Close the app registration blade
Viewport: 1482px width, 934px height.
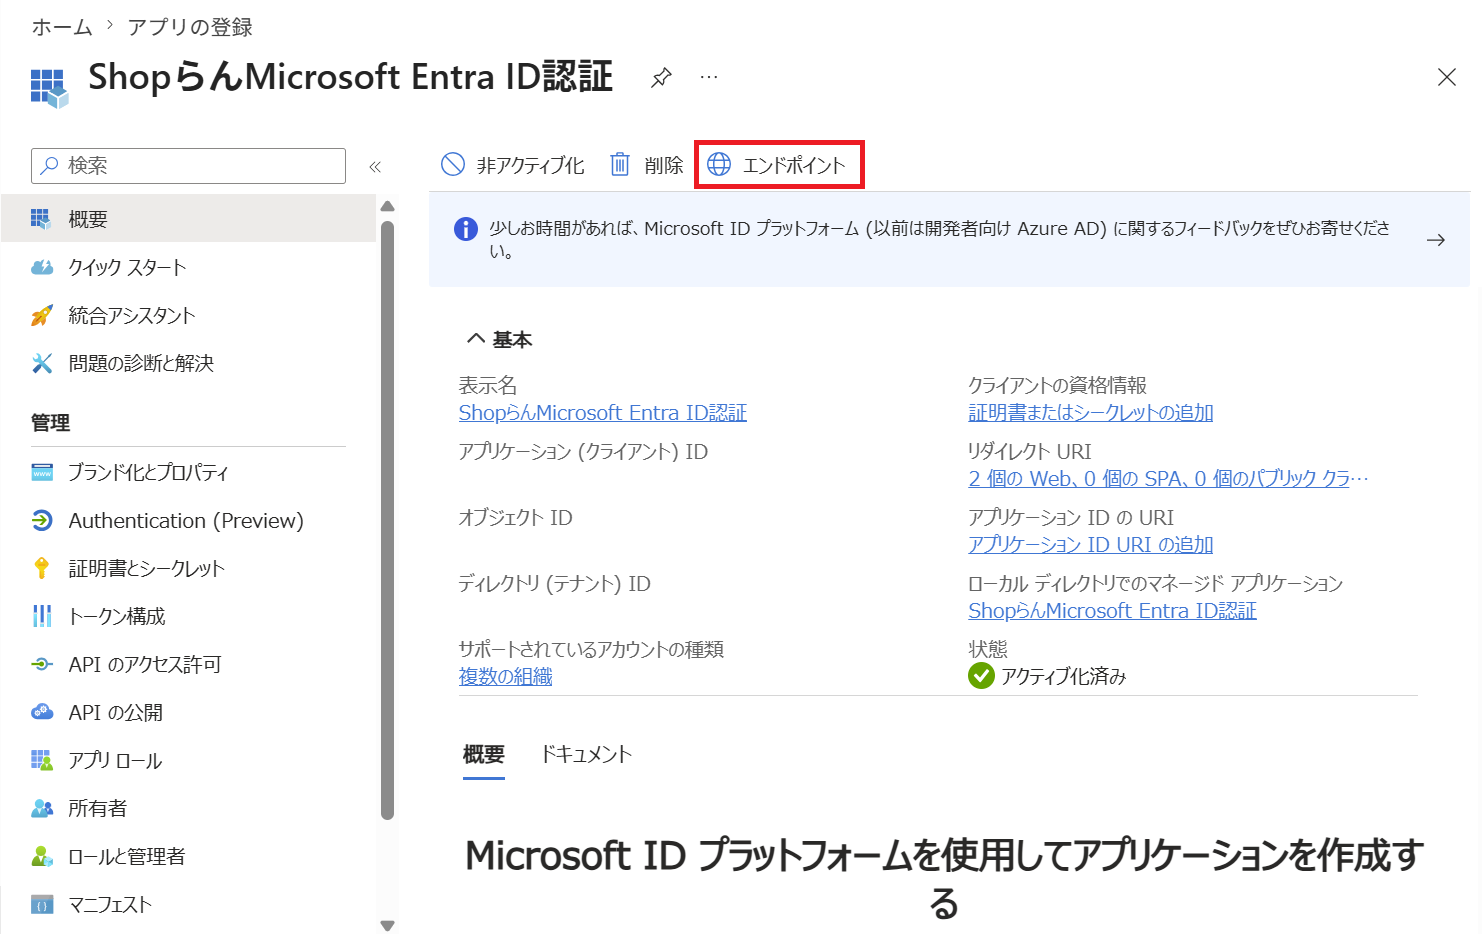tap(1446, 77)
